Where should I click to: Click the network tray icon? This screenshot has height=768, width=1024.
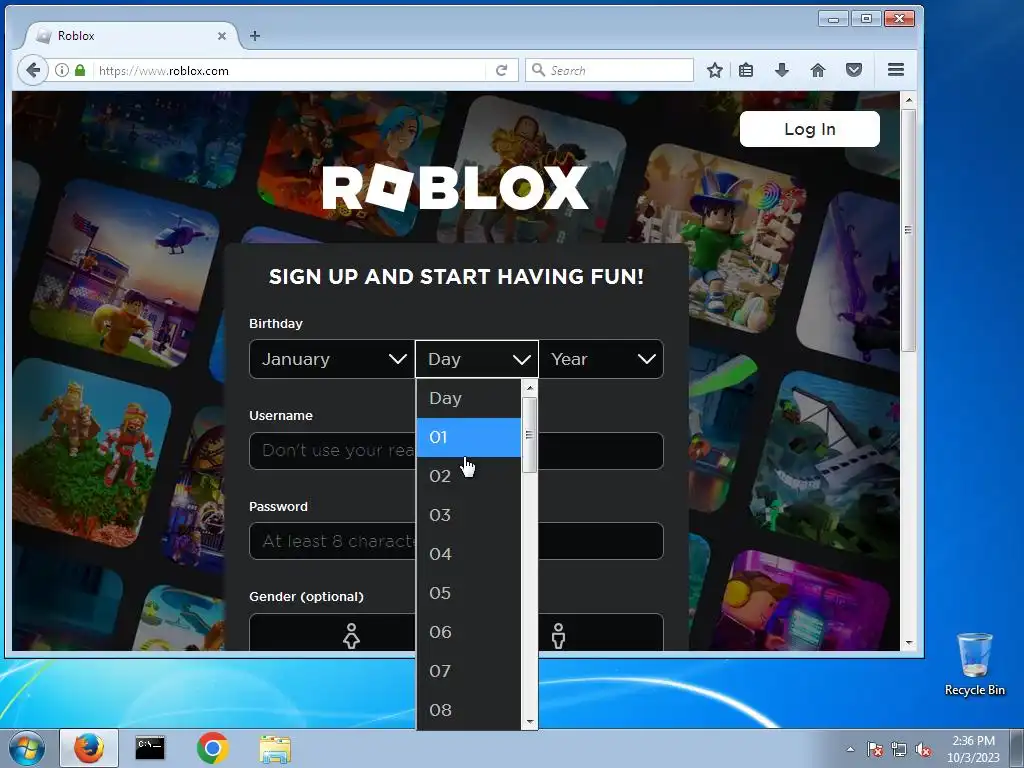click(x=899, y=749)
